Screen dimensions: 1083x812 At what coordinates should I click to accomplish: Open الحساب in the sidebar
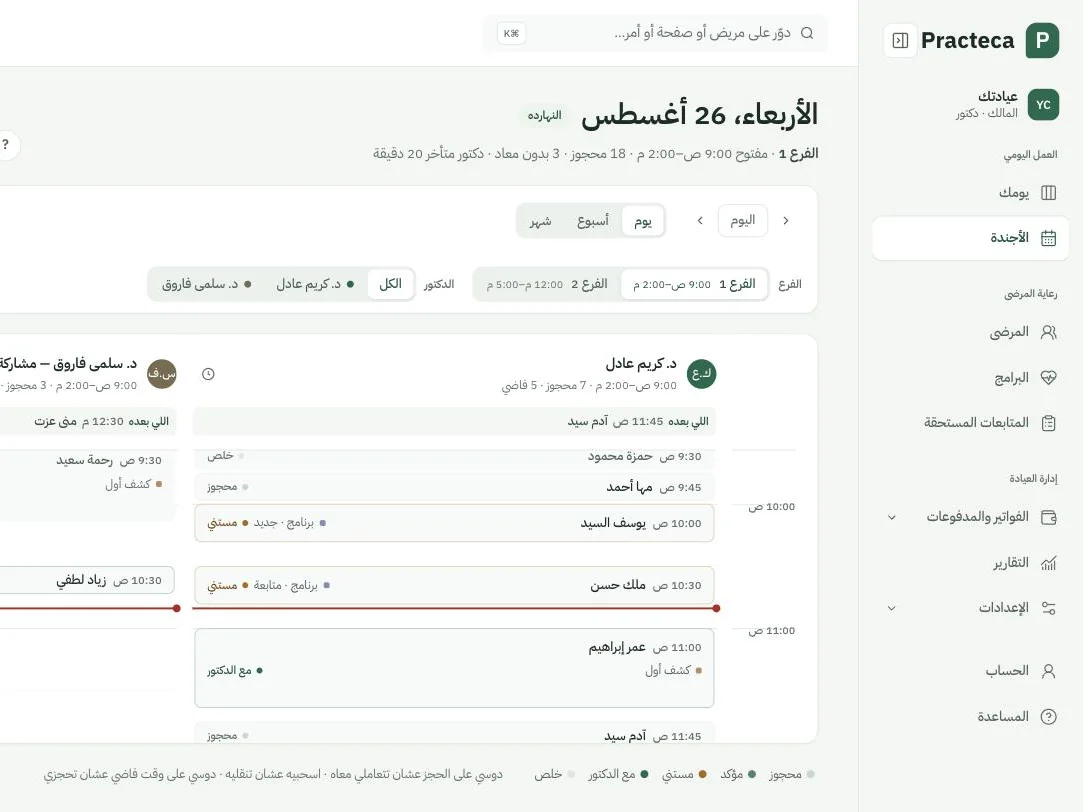pos(970,671)
